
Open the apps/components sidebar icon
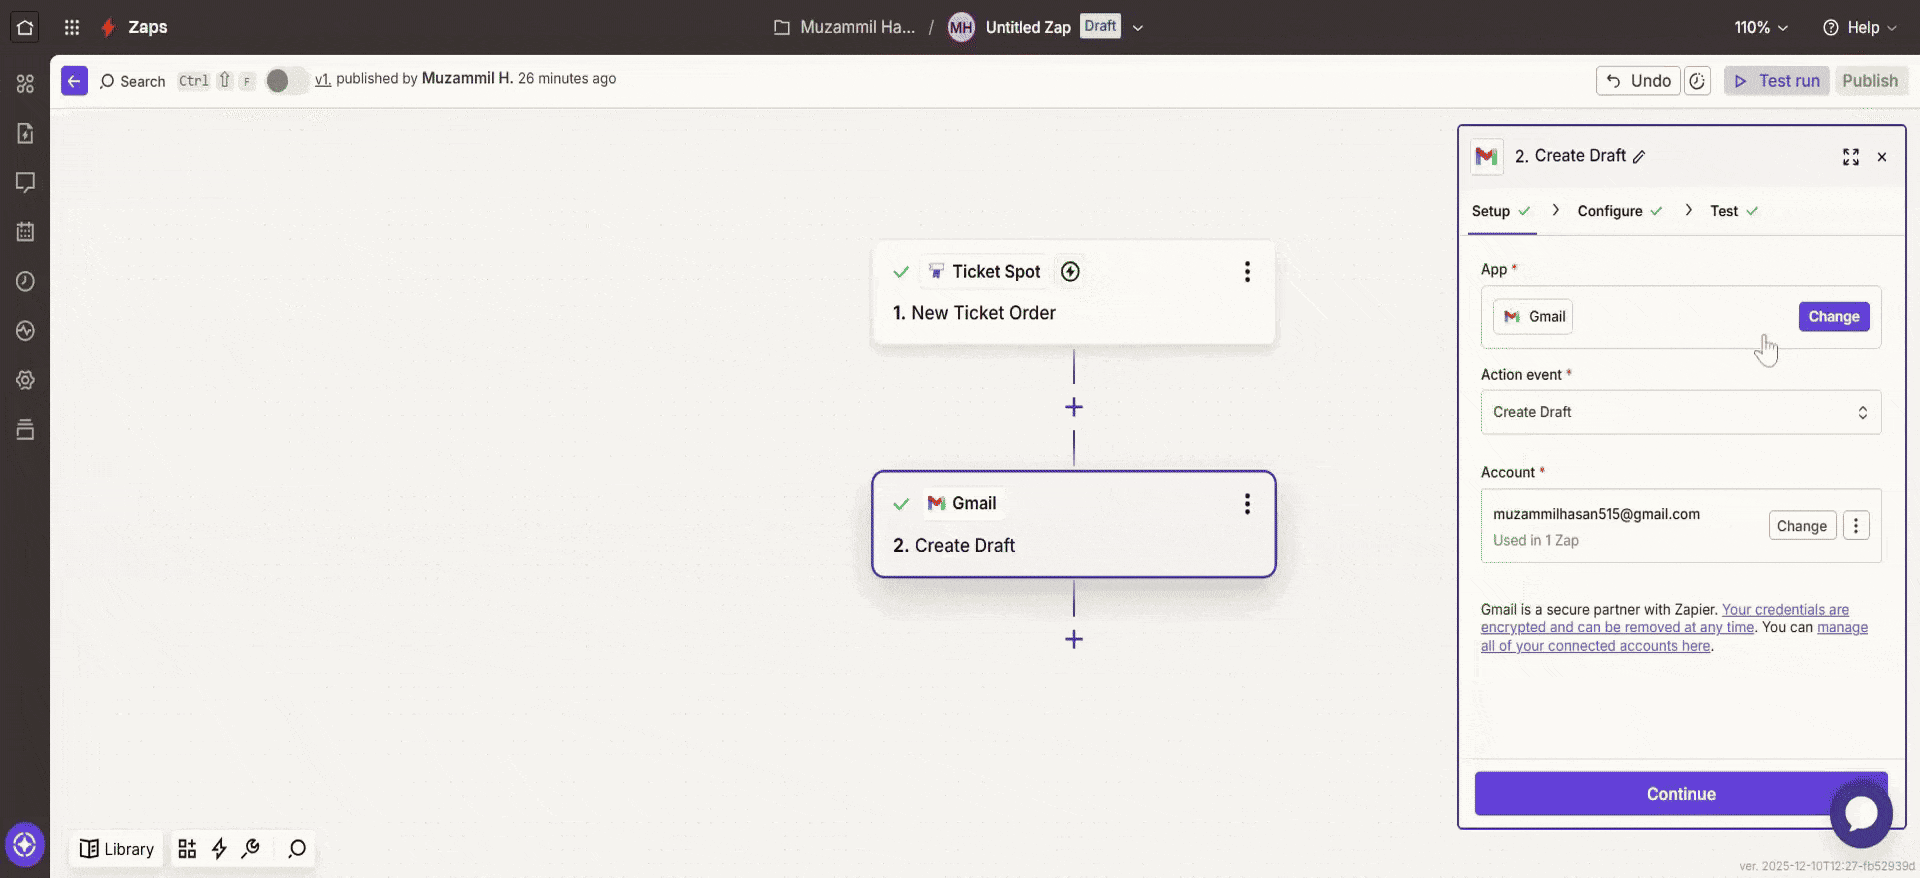pyautogui.click(x=25, y=84)
